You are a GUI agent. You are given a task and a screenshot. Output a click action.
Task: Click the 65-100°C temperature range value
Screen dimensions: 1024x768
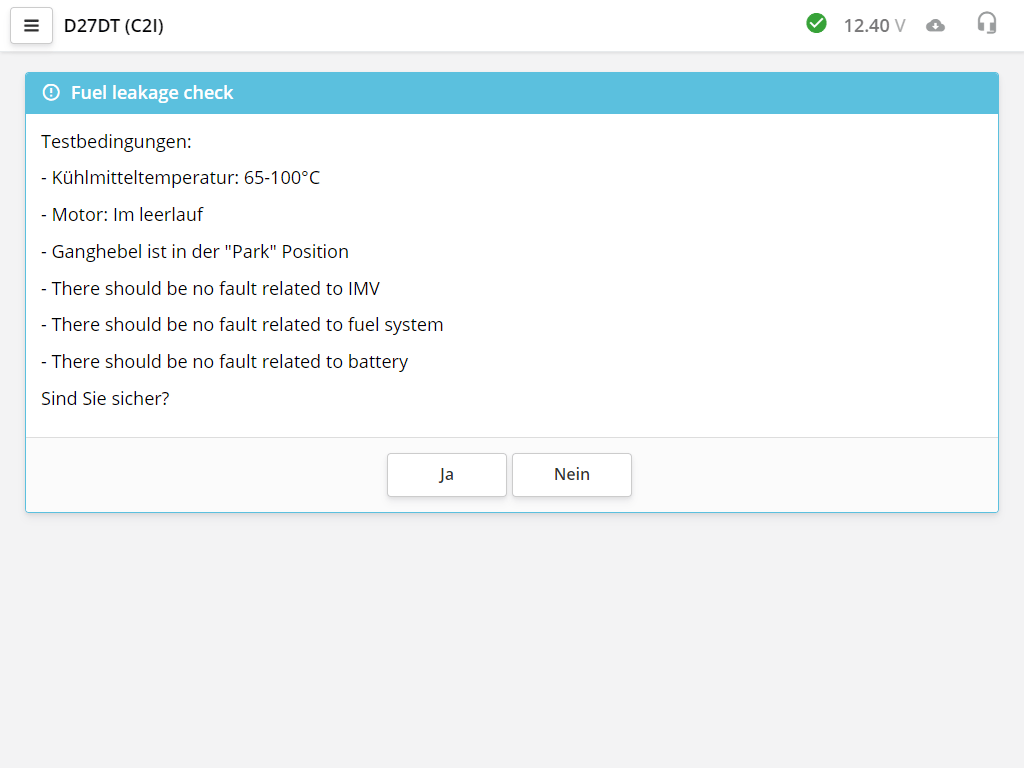tap(282, 178)
